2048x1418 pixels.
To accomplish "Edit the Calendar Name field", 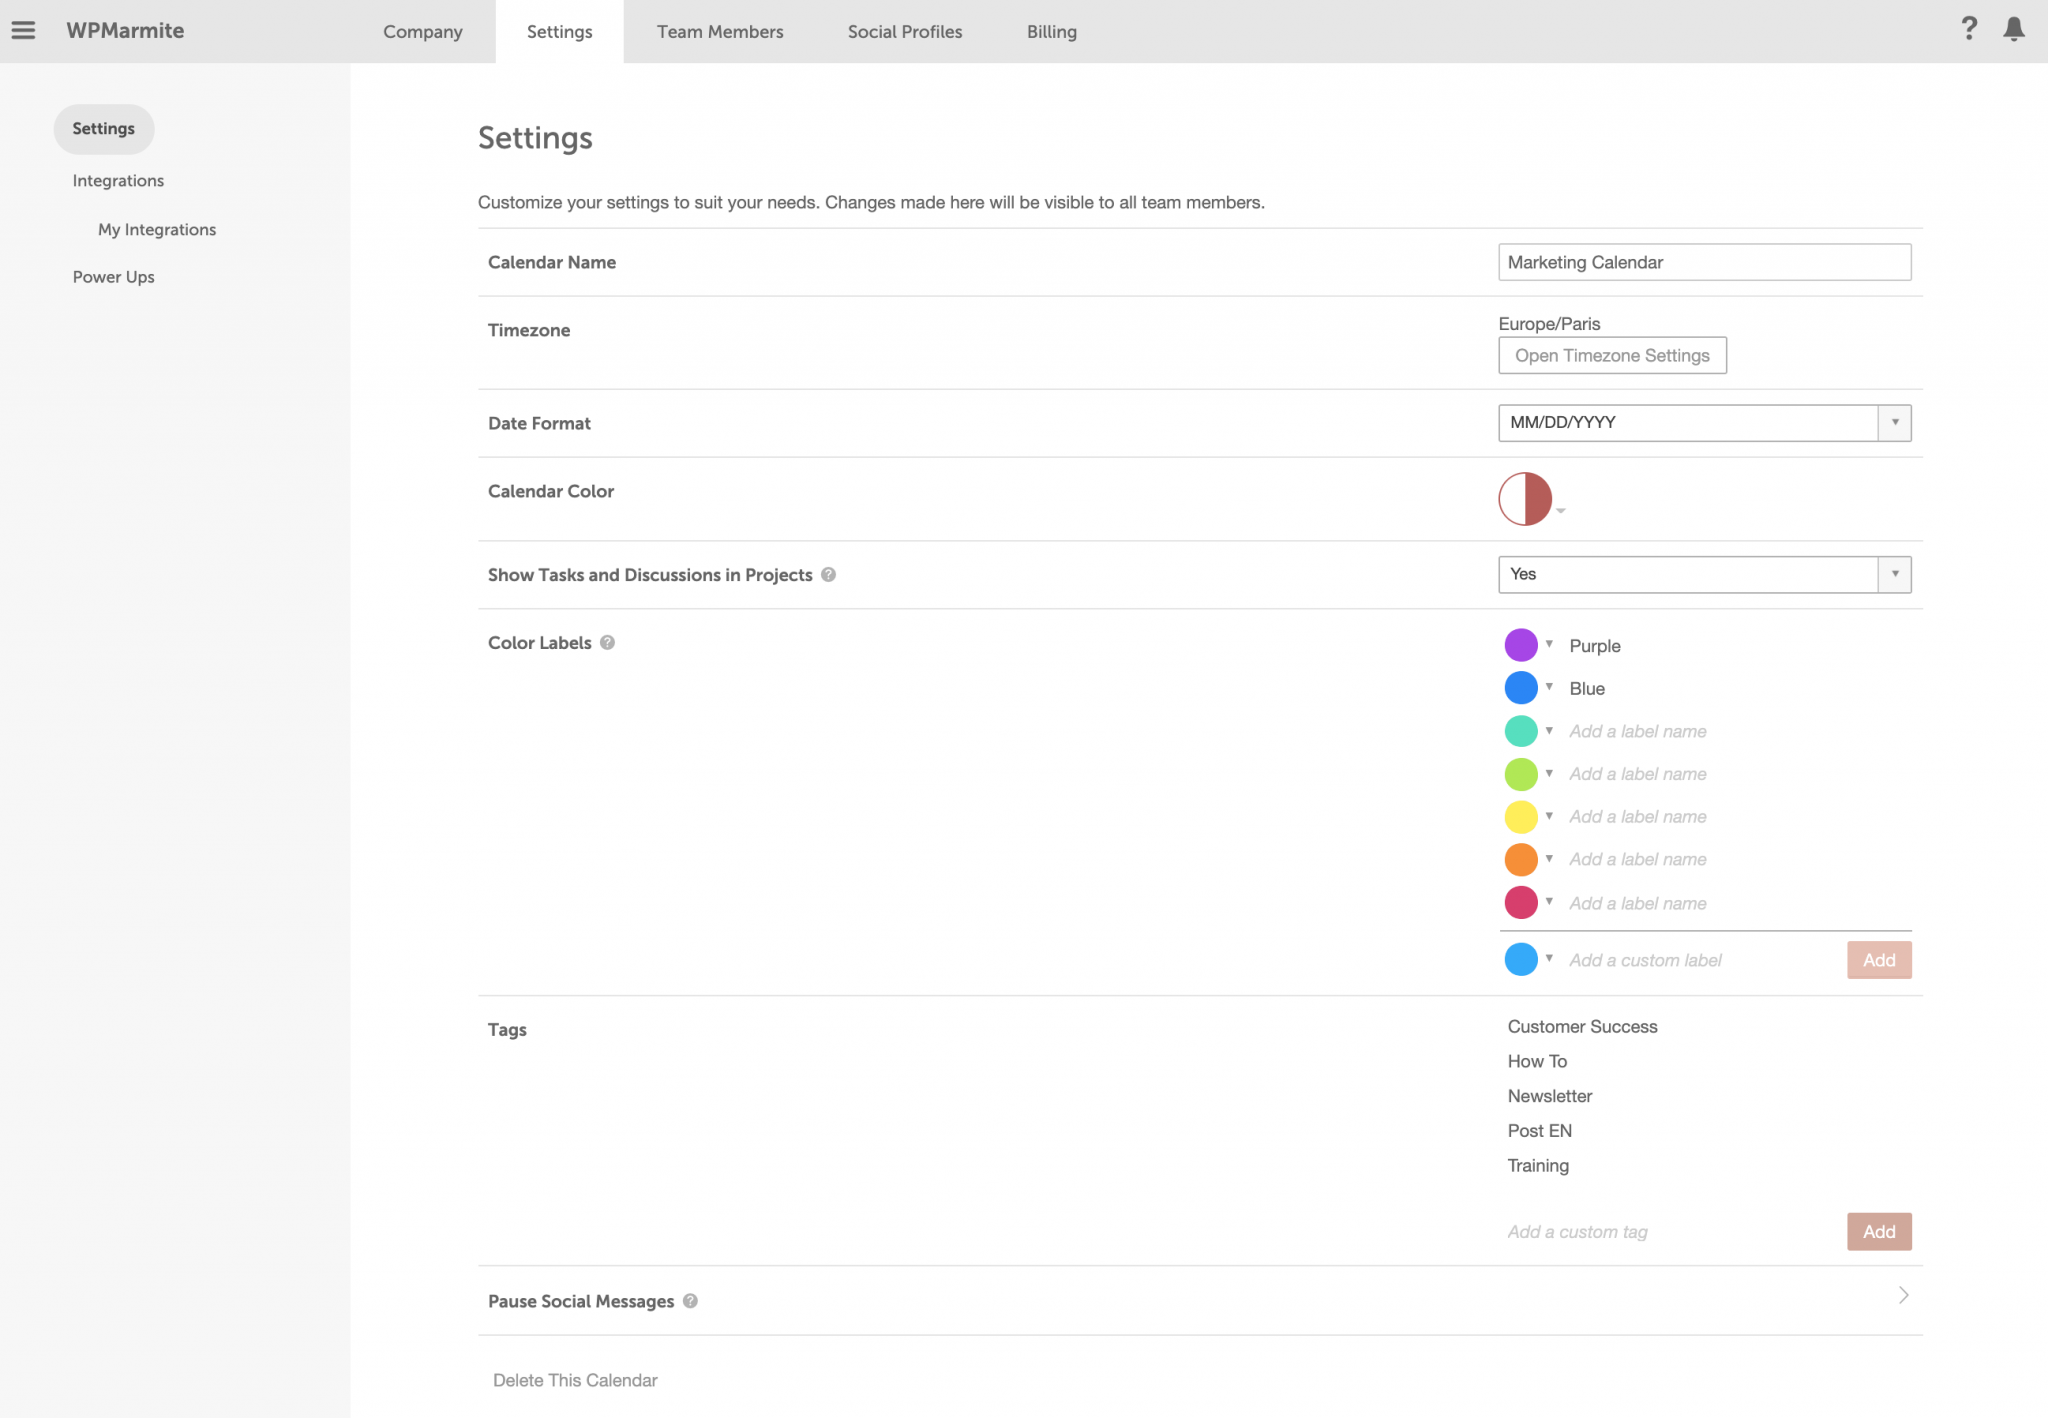I will [x=1704, y=262].
